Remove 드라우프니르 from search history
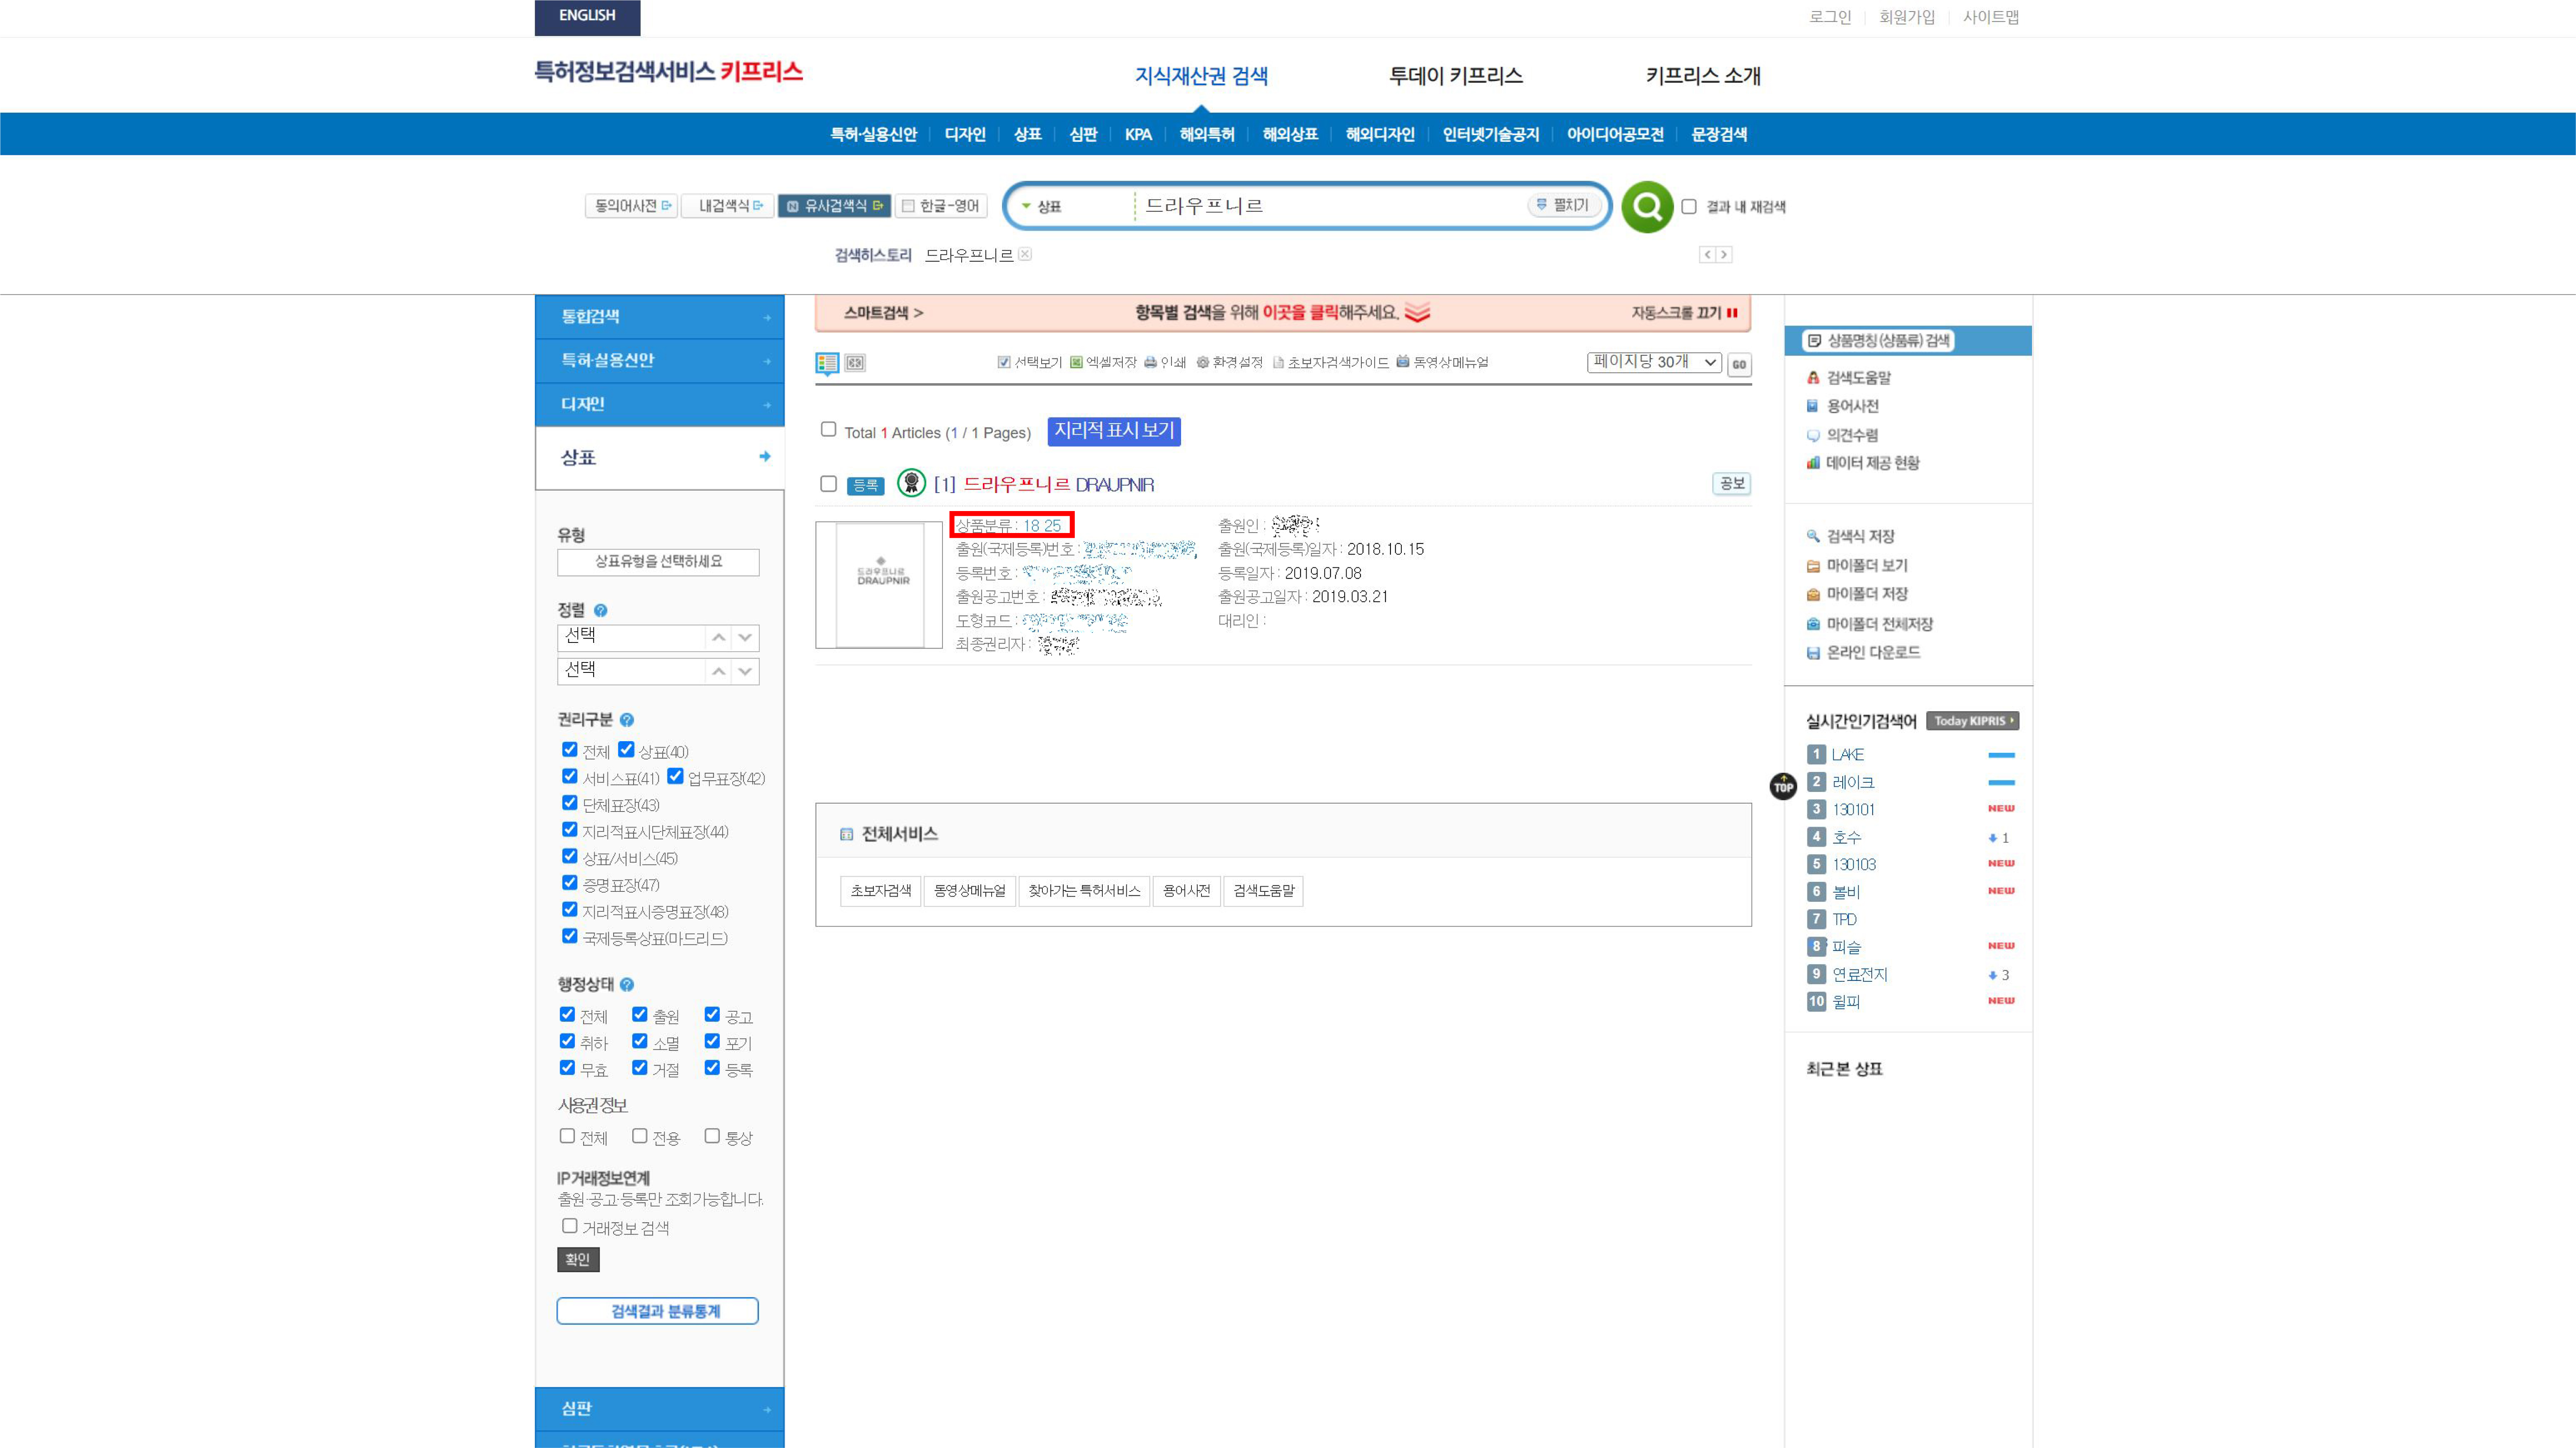The width and height of the screenshot is (2576, 1448). 1025,254
